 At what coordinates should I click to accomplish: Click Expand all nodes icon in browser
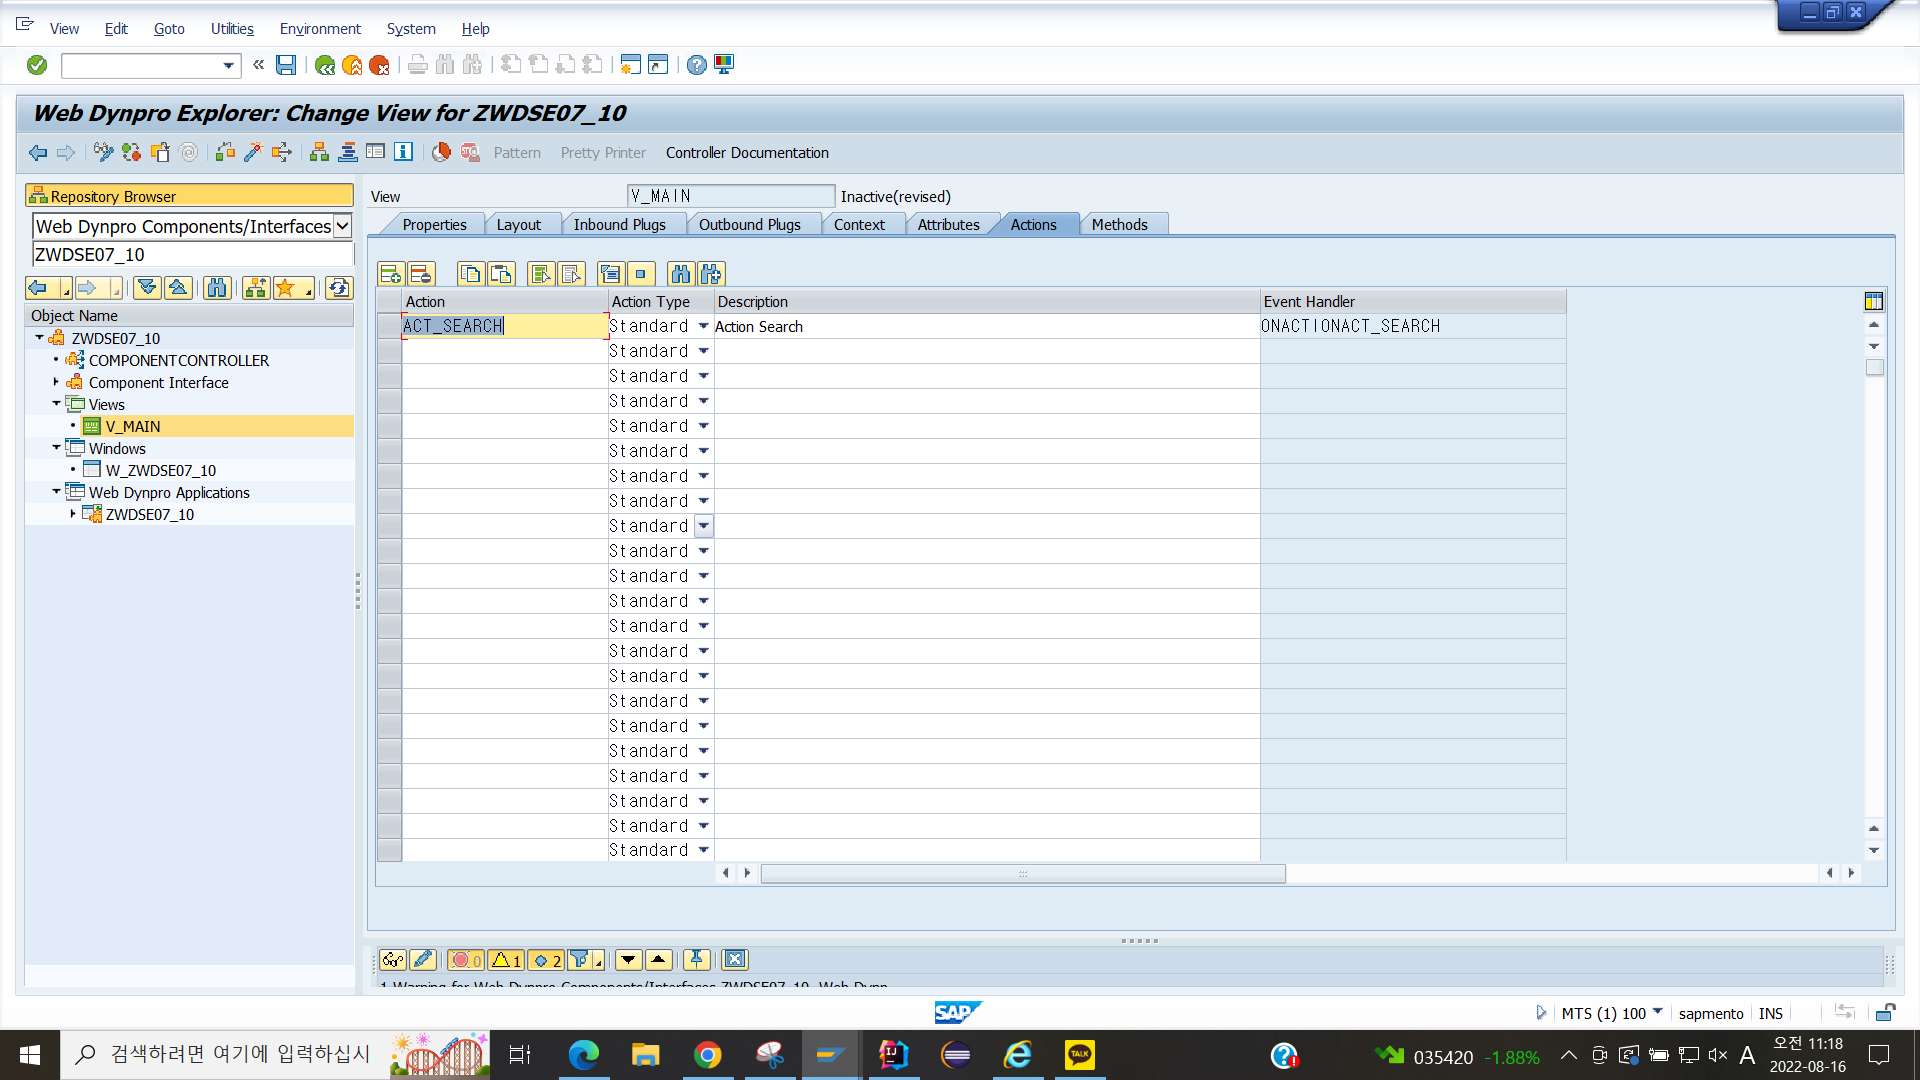coord(147,288)
